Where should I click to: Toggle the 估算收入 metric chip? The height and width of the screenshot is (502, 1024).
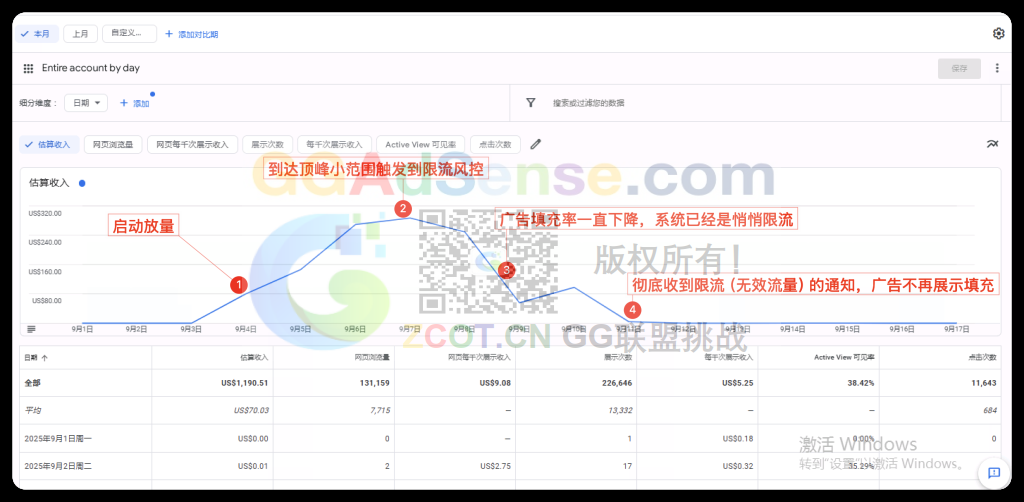pyautogui.click(x=49, y=144)
